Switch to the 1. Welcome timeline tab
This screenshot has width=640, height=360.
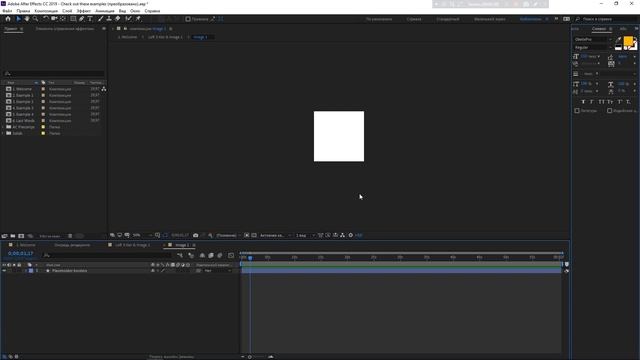25,245
